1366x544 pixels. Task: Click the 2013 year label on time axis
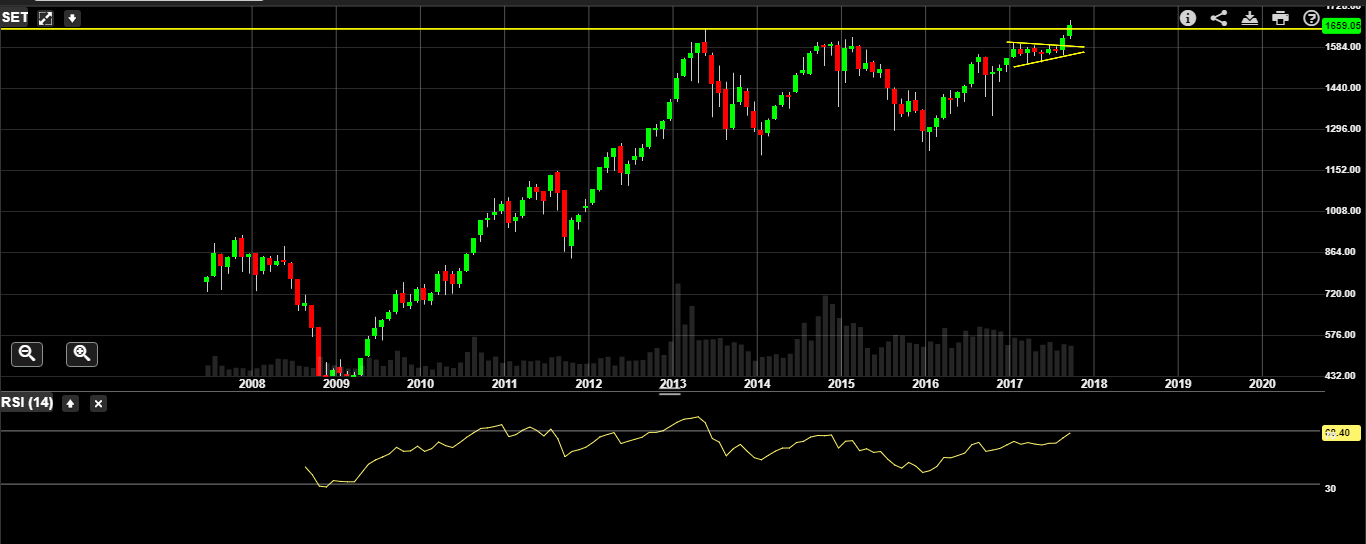point(673,384)
